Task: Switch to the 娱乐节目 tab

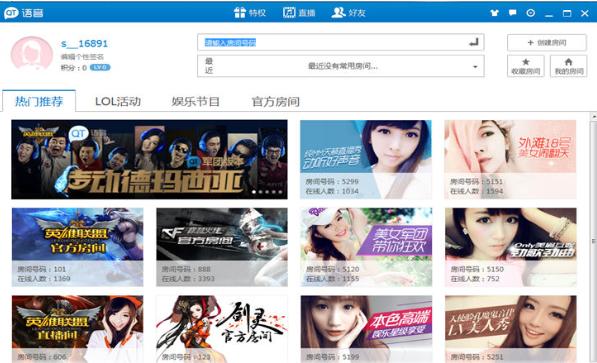Action: [x=195, y=102]
